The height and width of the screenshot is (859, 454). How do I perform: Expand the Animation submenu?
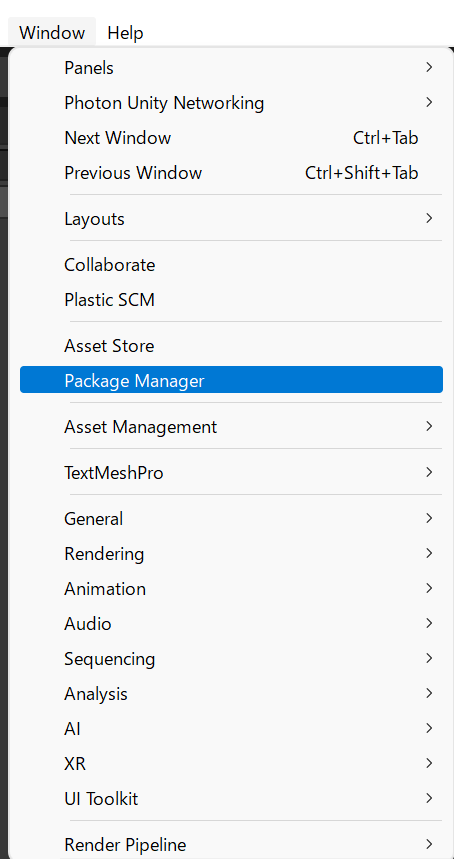(x=231, y=588)
